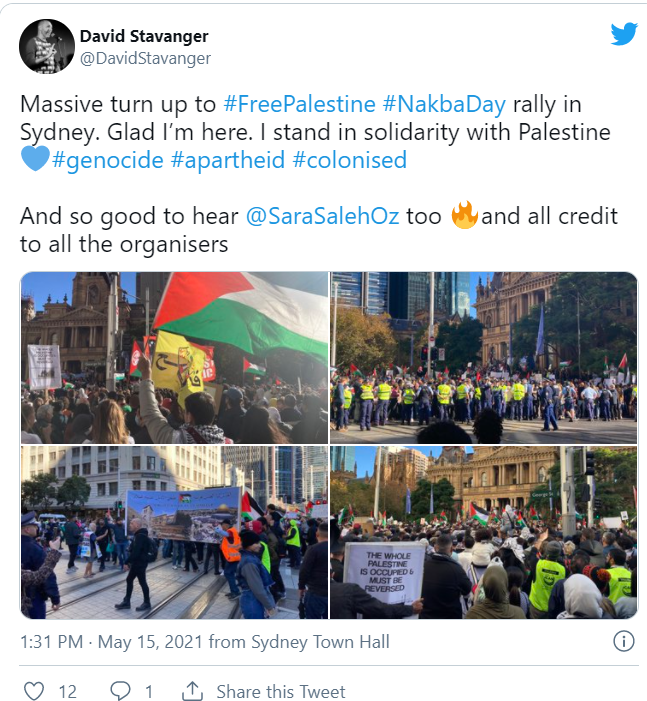Open the #colonised hashtag link

[x=349, y=160]
